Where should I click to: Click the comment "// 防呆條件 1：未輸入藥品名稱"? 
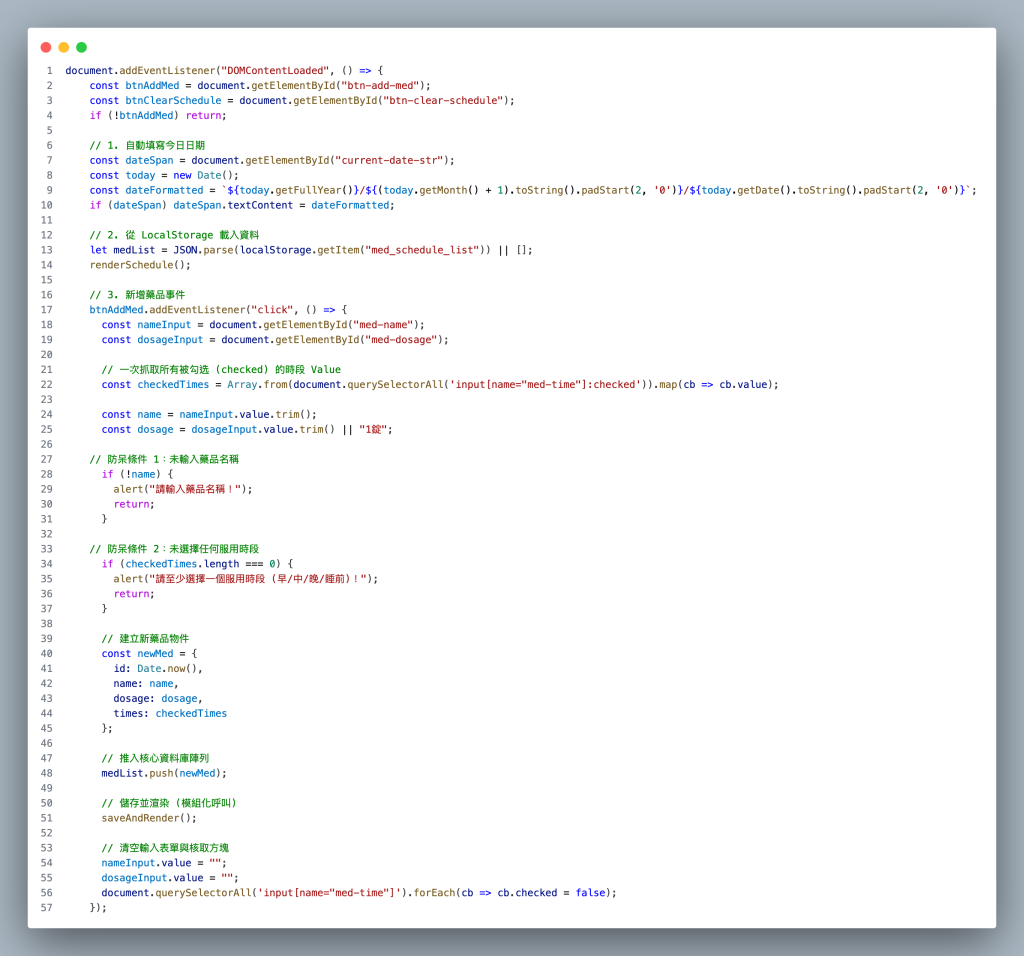pos(164,459)
